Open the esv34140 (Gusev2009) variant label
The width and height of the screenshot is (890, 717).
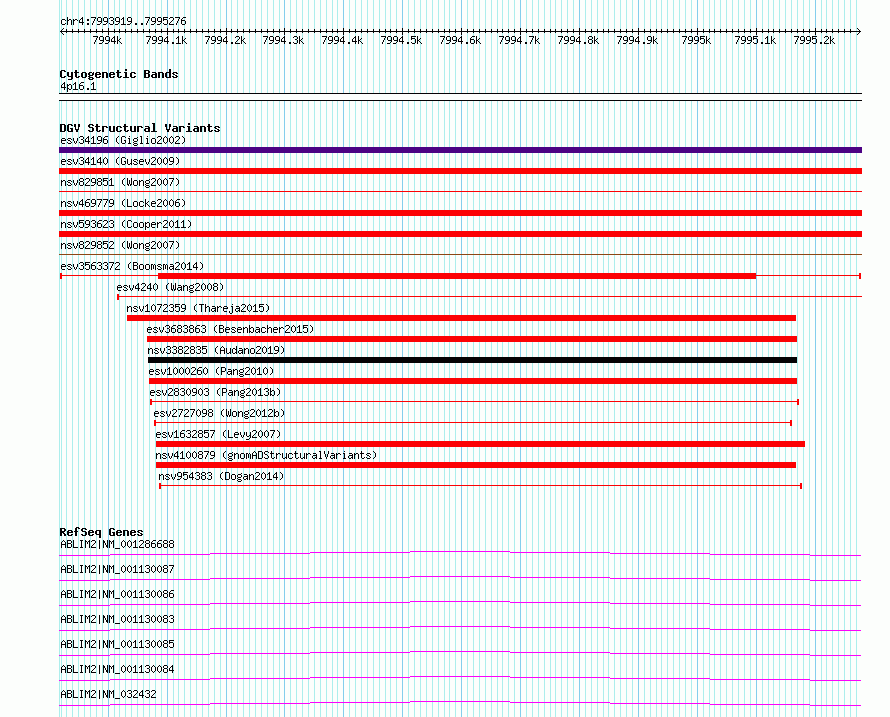(x=120, y=161)
